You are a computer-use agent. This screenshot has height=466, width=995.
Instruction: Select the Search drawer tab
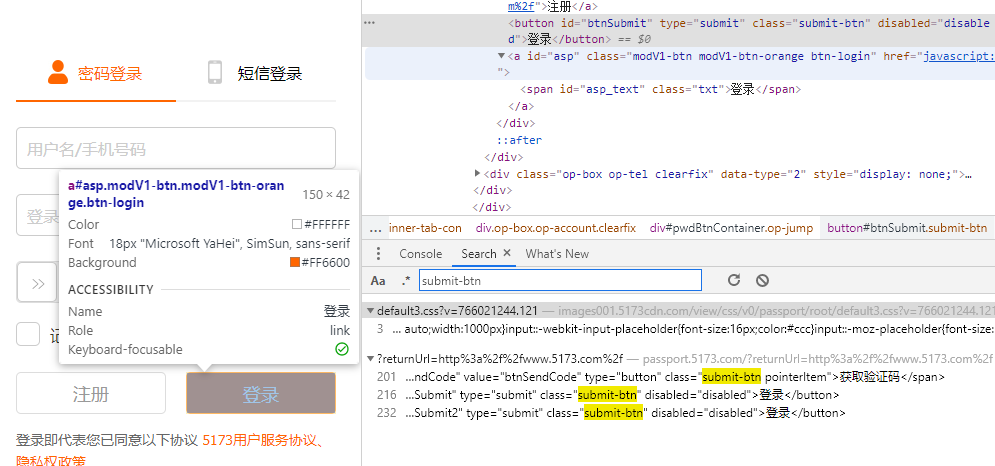(478, 254)
